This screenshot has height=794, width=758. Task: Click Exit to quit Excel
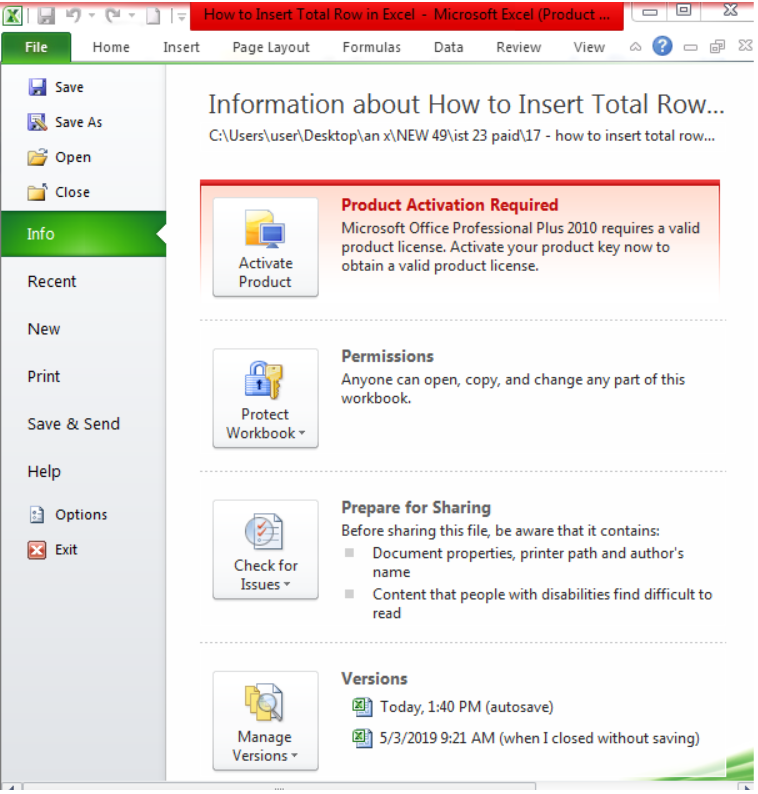pos(53,550)
